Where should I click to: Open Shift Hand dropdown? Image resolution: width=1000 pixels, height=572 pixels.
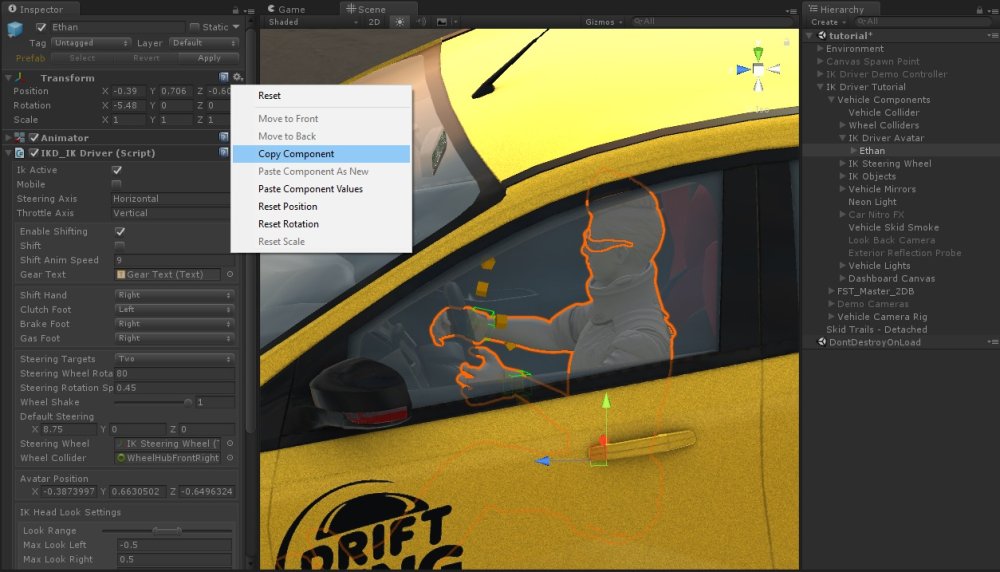click(x=174, y=295)
